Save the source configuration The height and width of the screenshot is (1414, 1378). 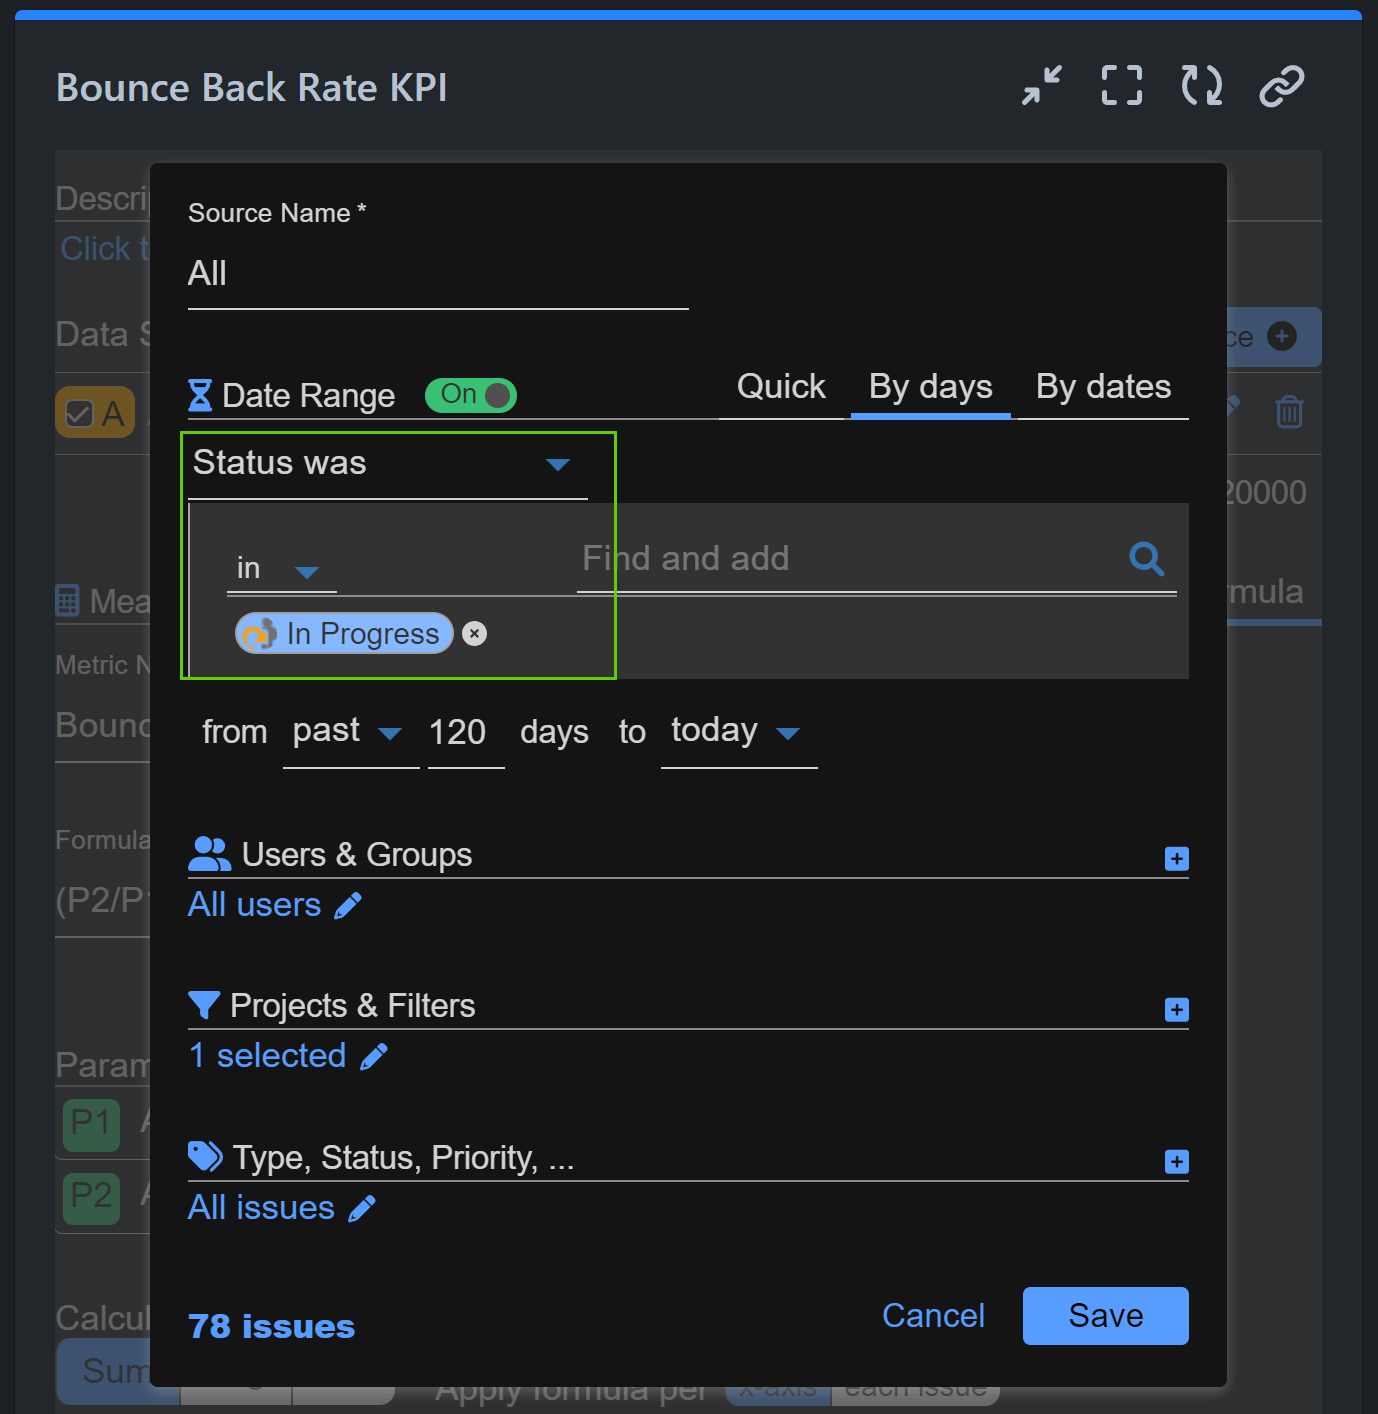1104,1315
